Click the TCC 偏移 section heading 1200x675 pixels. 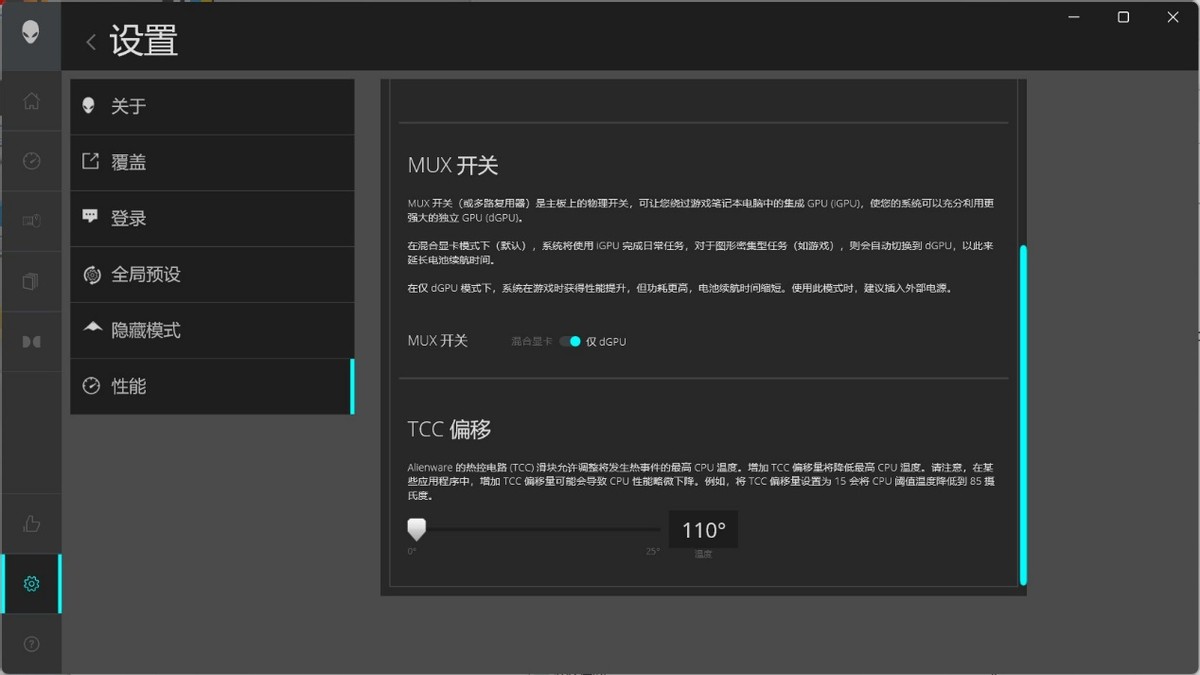click(x=450, y=430)
